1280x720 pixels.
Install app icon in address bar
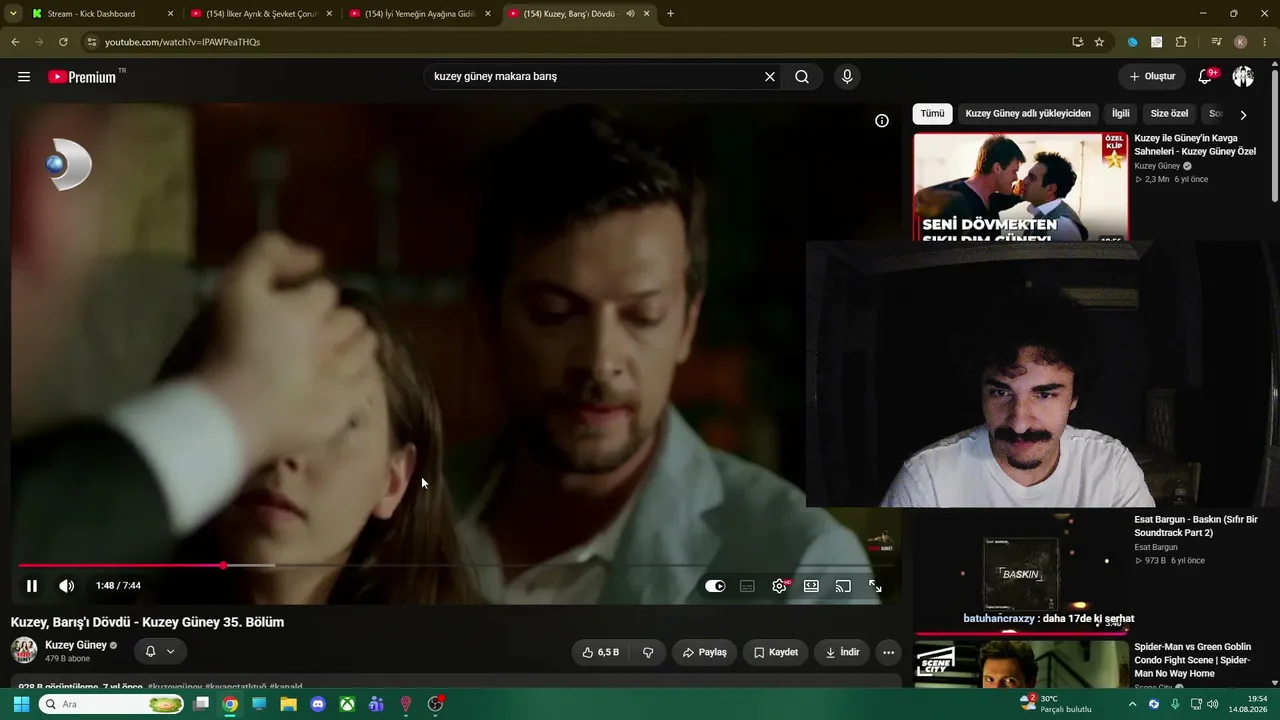(1077, 42)
